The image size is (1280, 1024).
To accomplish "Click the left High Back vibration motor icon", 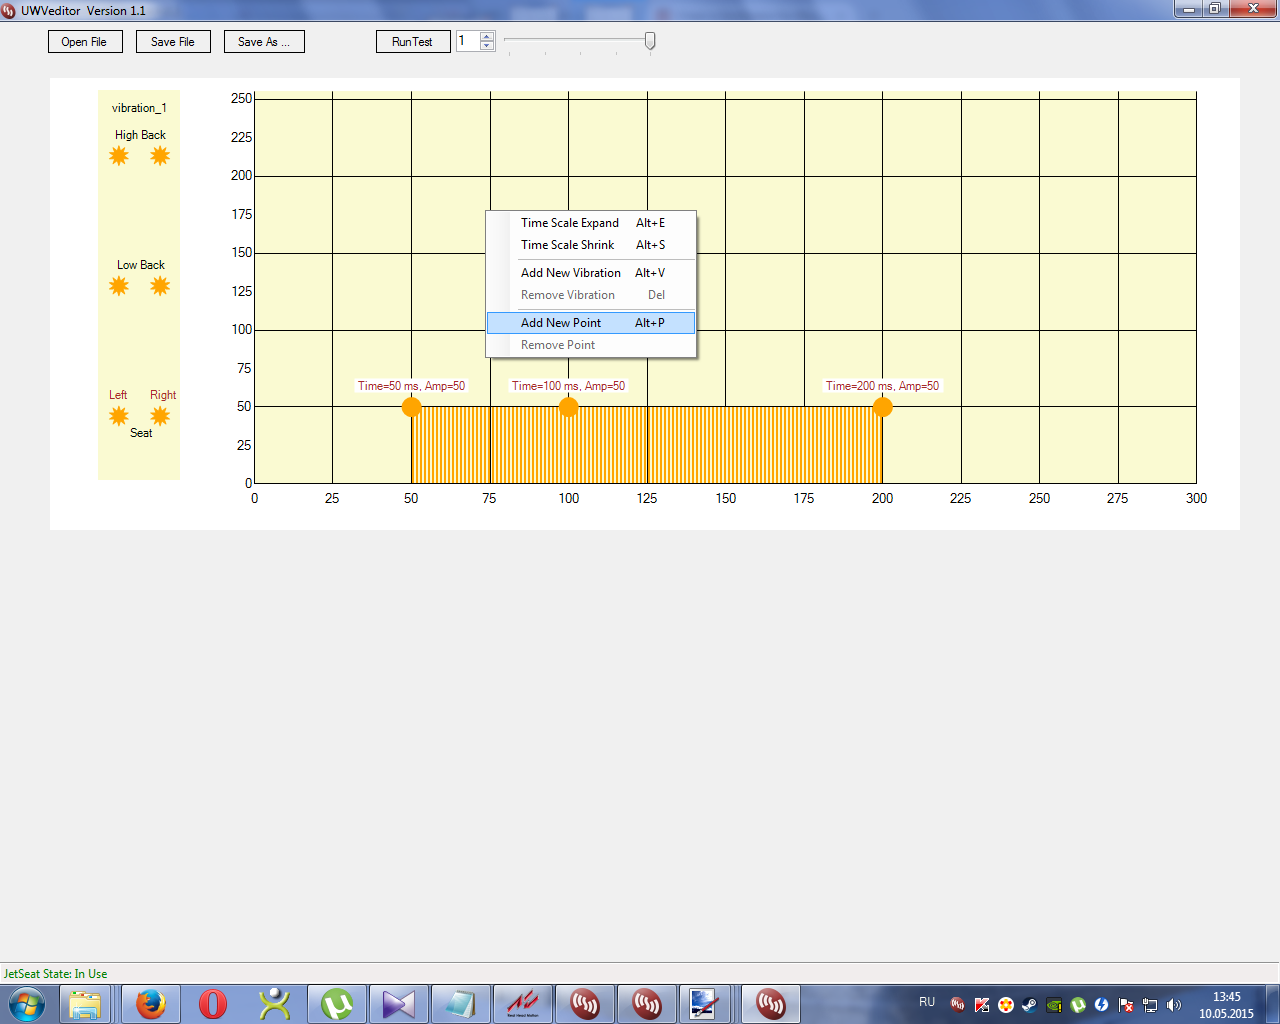I will click(x=119, y=156).
